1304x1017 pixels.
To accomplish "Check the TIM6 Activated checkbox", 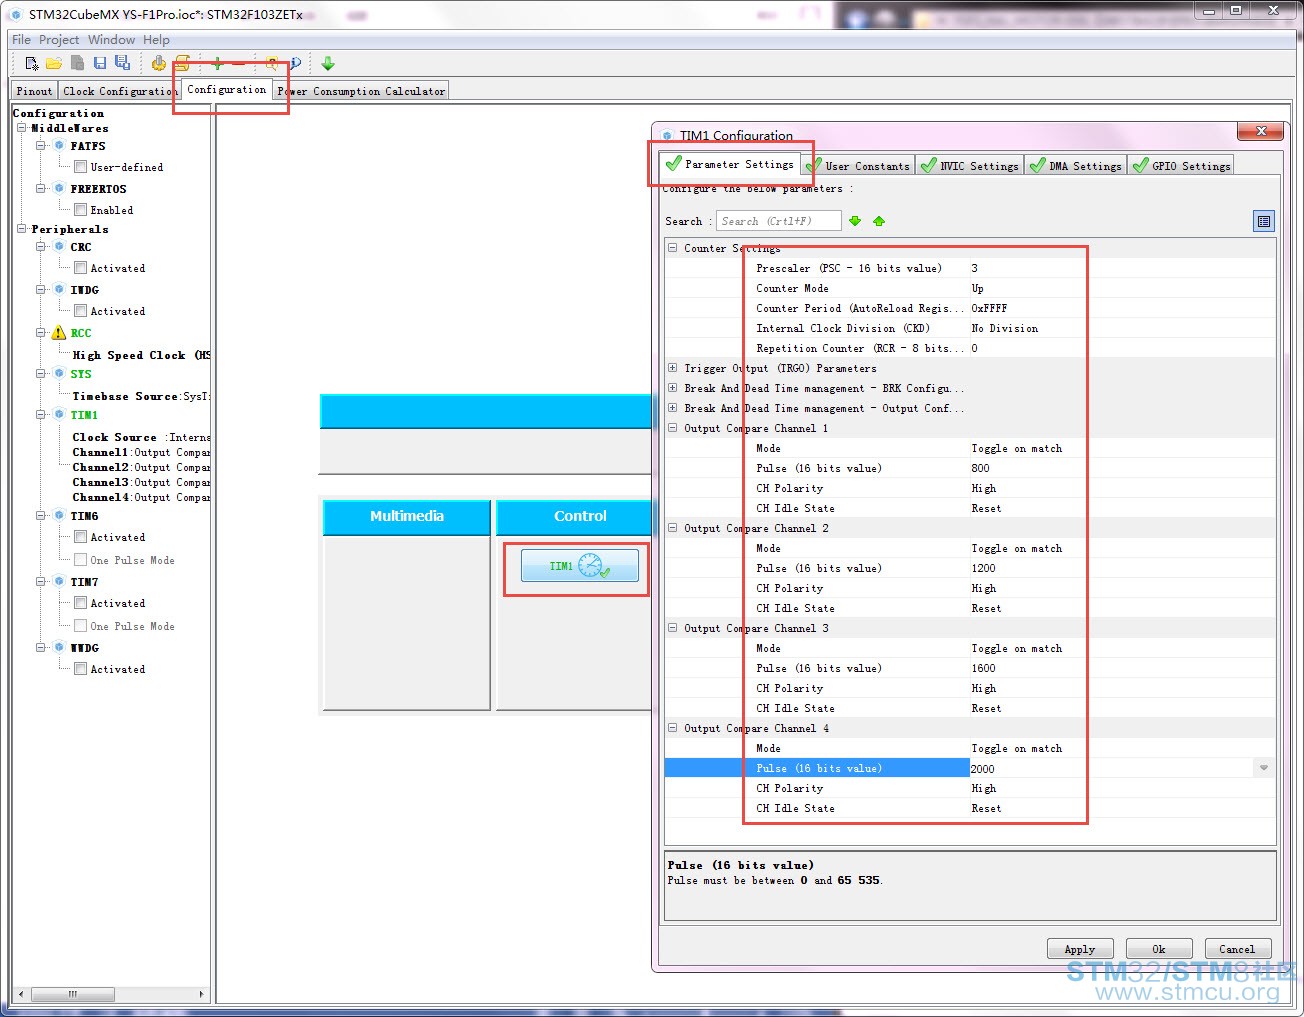I will pyautogui.click(x=80, y=537).
